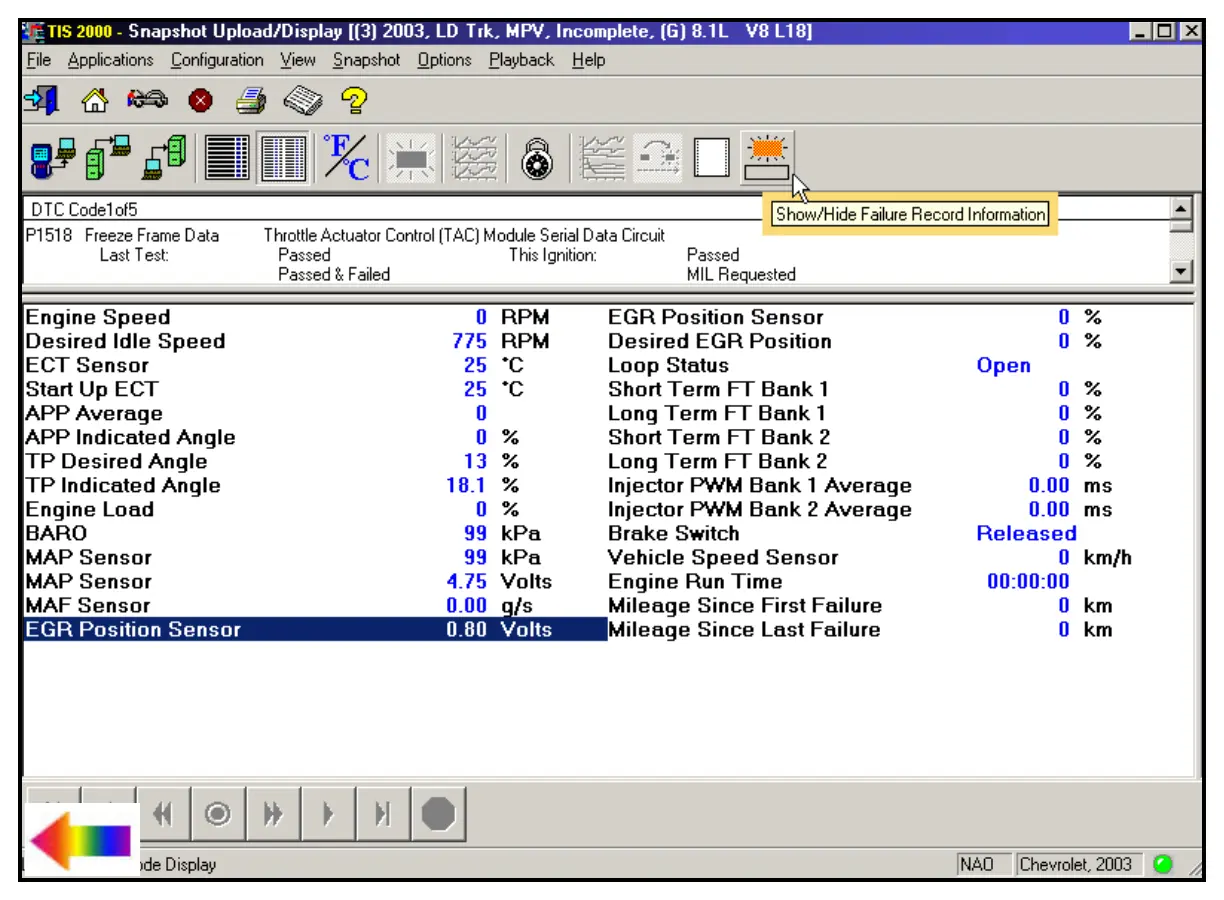Image resolution: width=1224 pixels, height=900 pixels.
Task: Select the two-column data list view
Action: click(283, 158)
